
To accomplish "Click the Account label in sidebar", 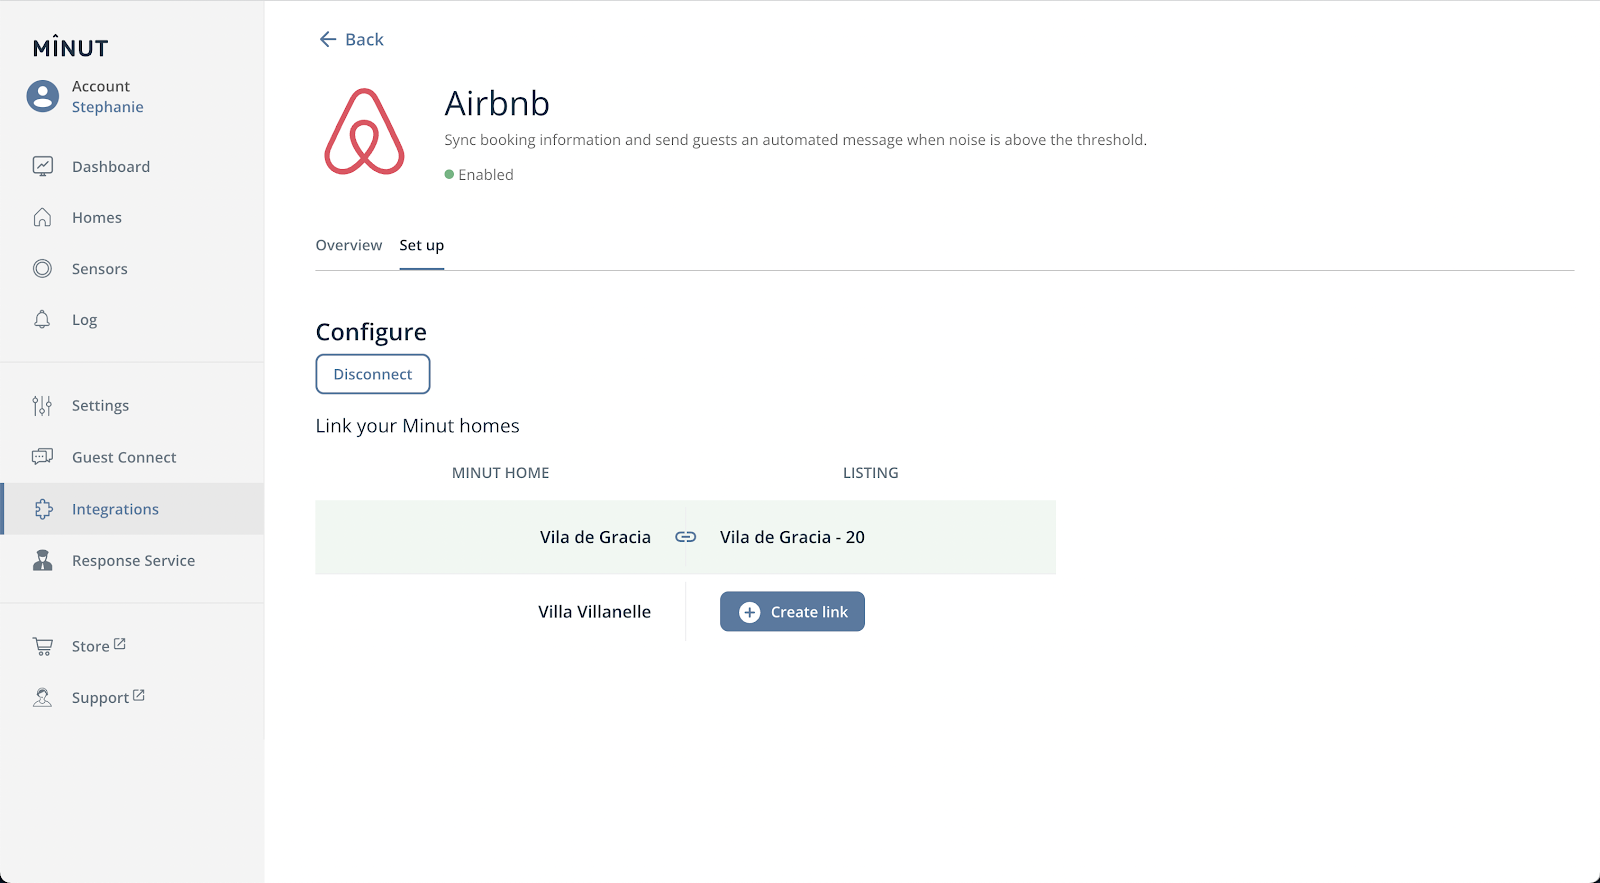I will click(100, 86).
